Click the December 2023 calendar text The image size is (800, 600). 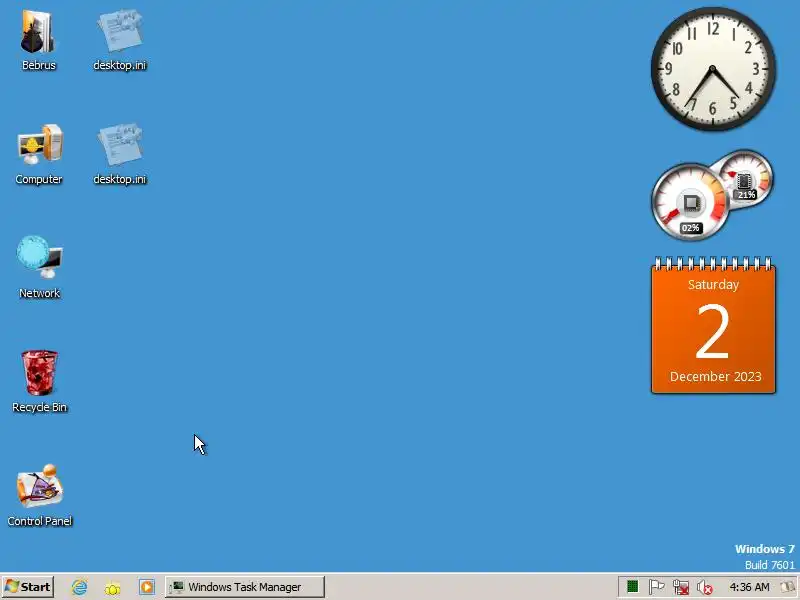(x=715, y=377)
